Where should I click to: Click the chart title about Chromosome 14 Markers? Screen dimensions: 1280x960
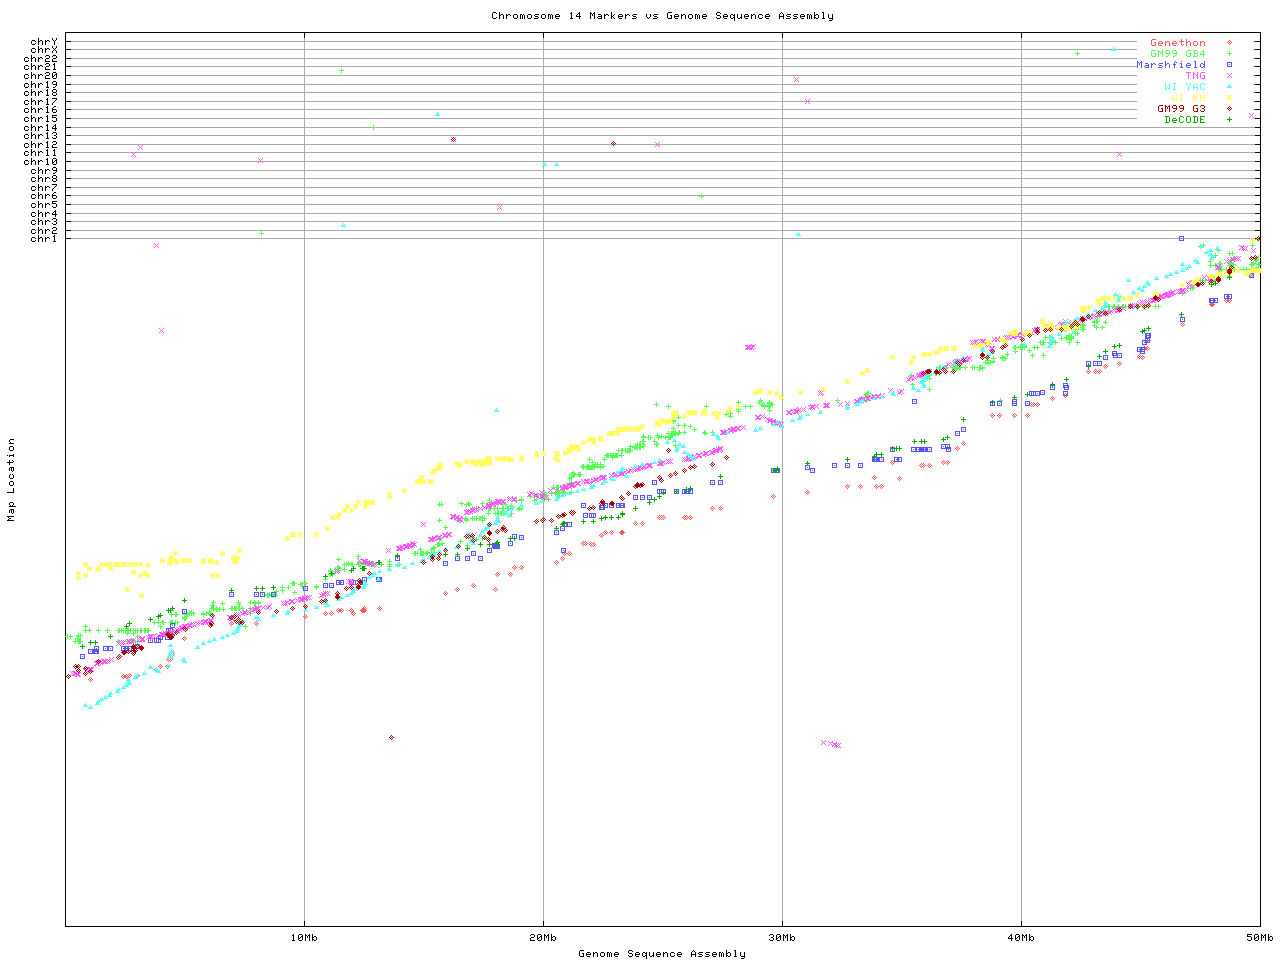click(x=662, y=16)
